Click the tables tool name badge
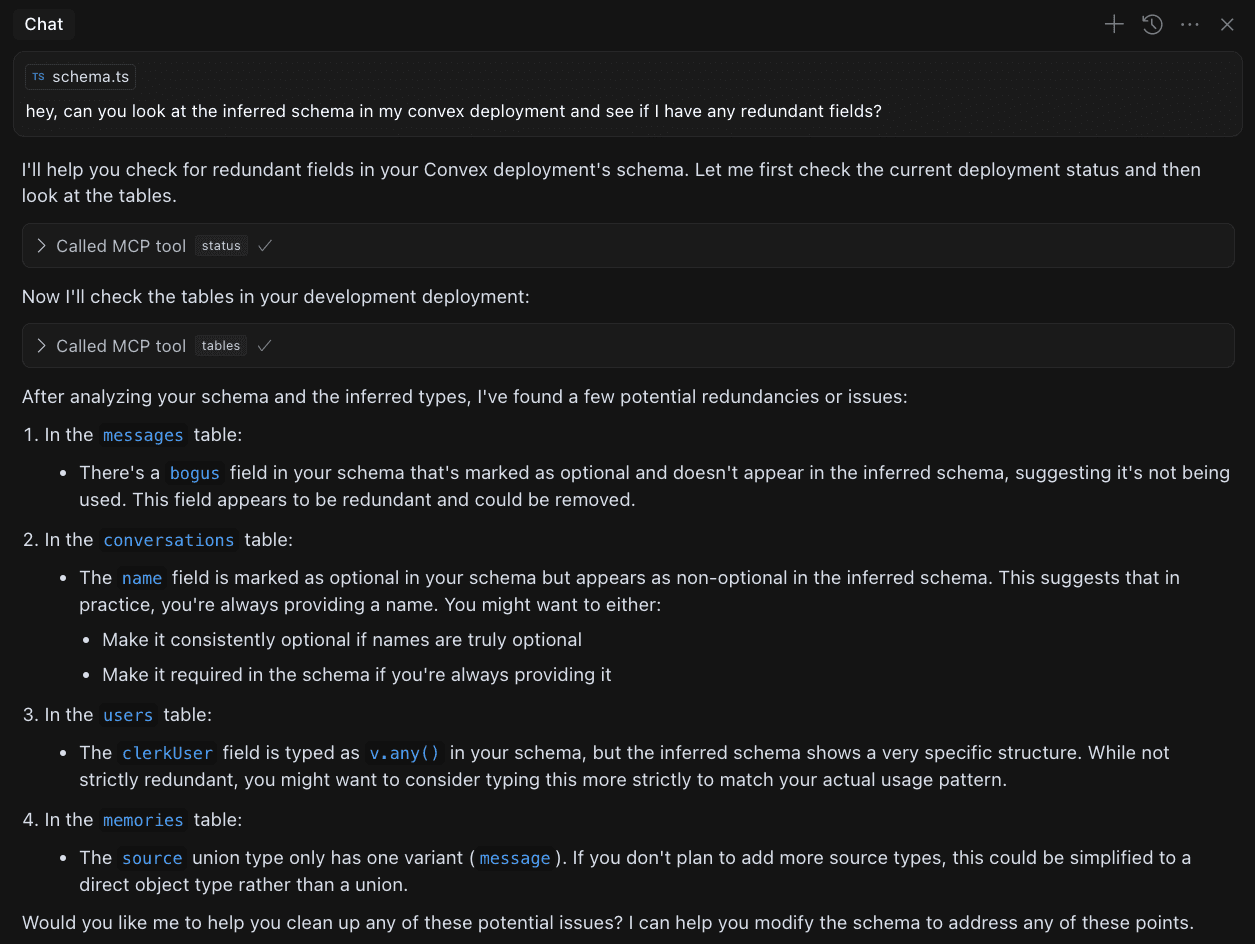 pyautogui.click(x=221, y=346)
